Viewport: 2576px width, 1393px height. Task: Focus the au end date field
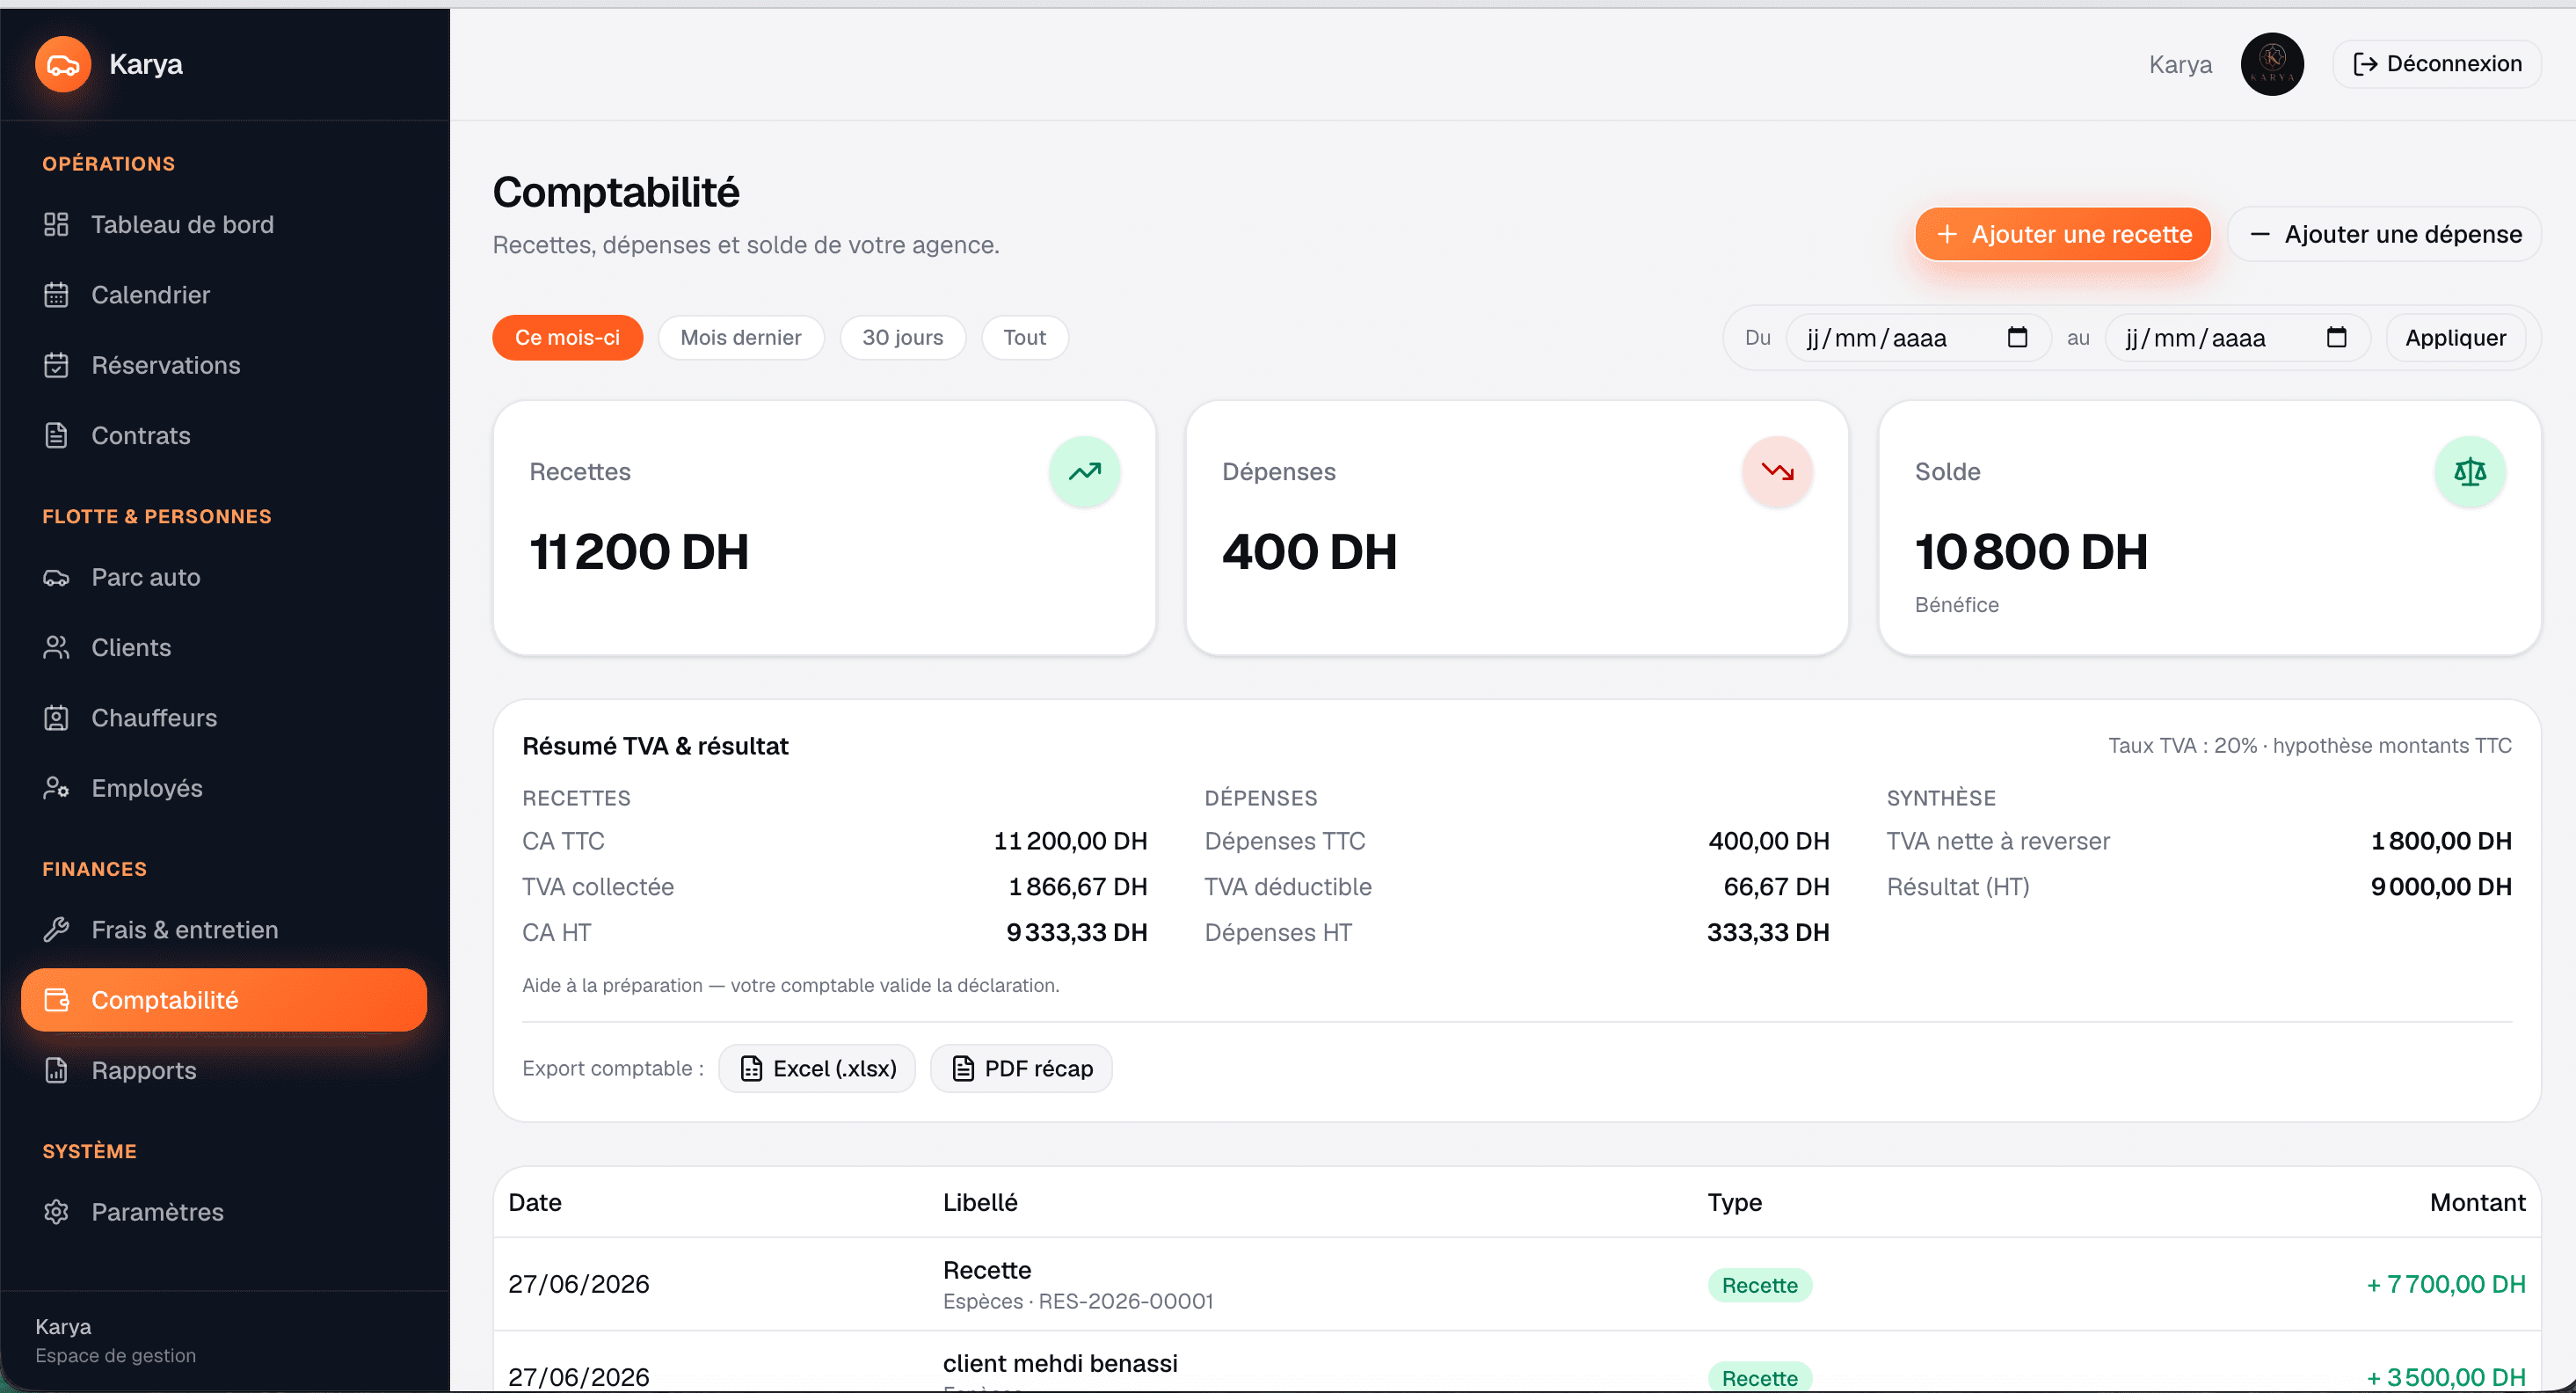(2237, 338)
